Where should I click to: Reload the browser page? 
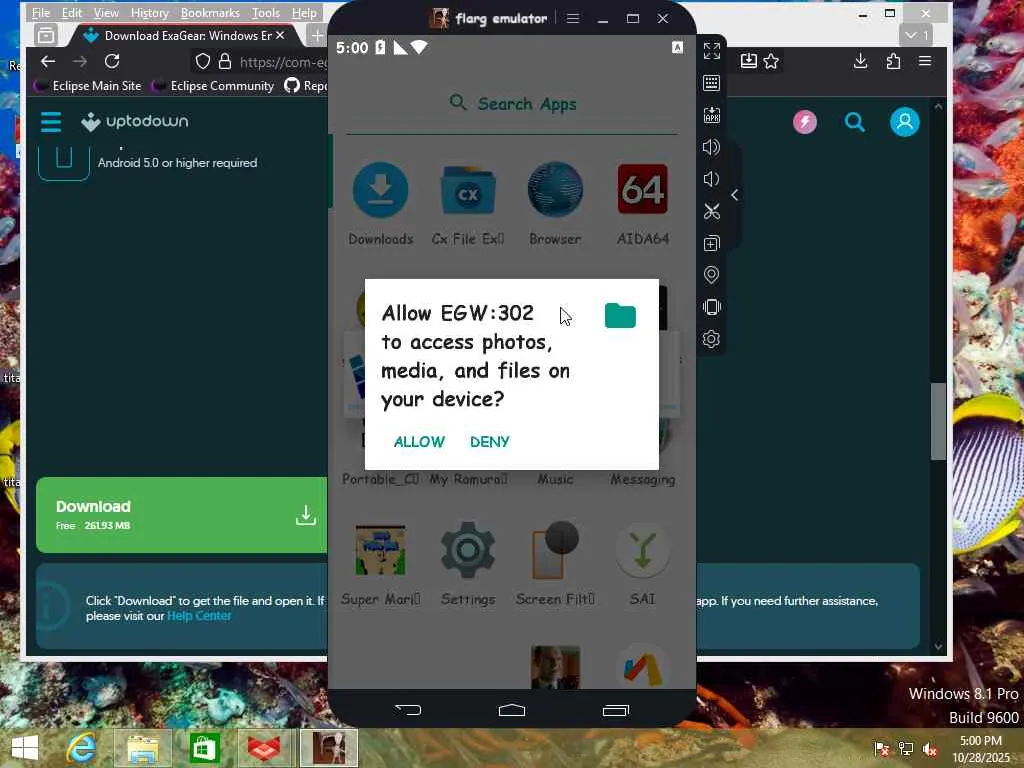(x=112, y=61)
